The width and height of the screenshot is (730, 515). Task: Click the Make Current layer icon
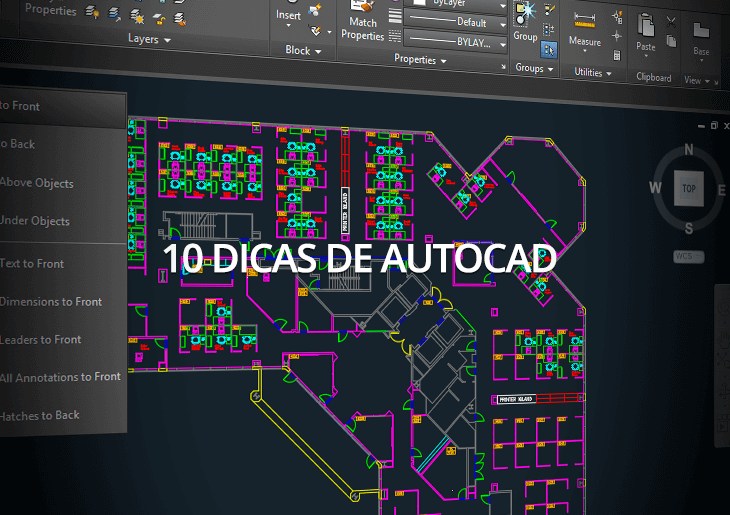(x=115, y=14)
